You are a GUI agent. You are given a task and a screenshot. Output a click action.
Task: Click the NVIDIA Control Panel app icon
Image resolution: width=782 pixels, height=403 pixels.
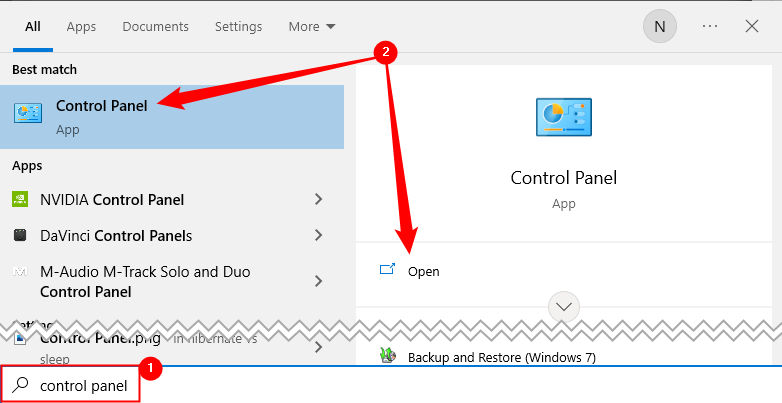[20, 199]
